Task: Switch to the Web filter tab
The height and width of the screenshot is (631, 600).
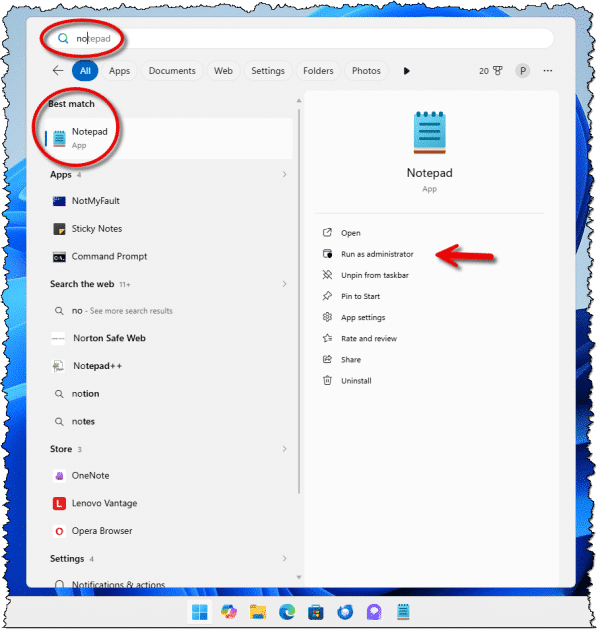Action: click(x=223, y=71)
